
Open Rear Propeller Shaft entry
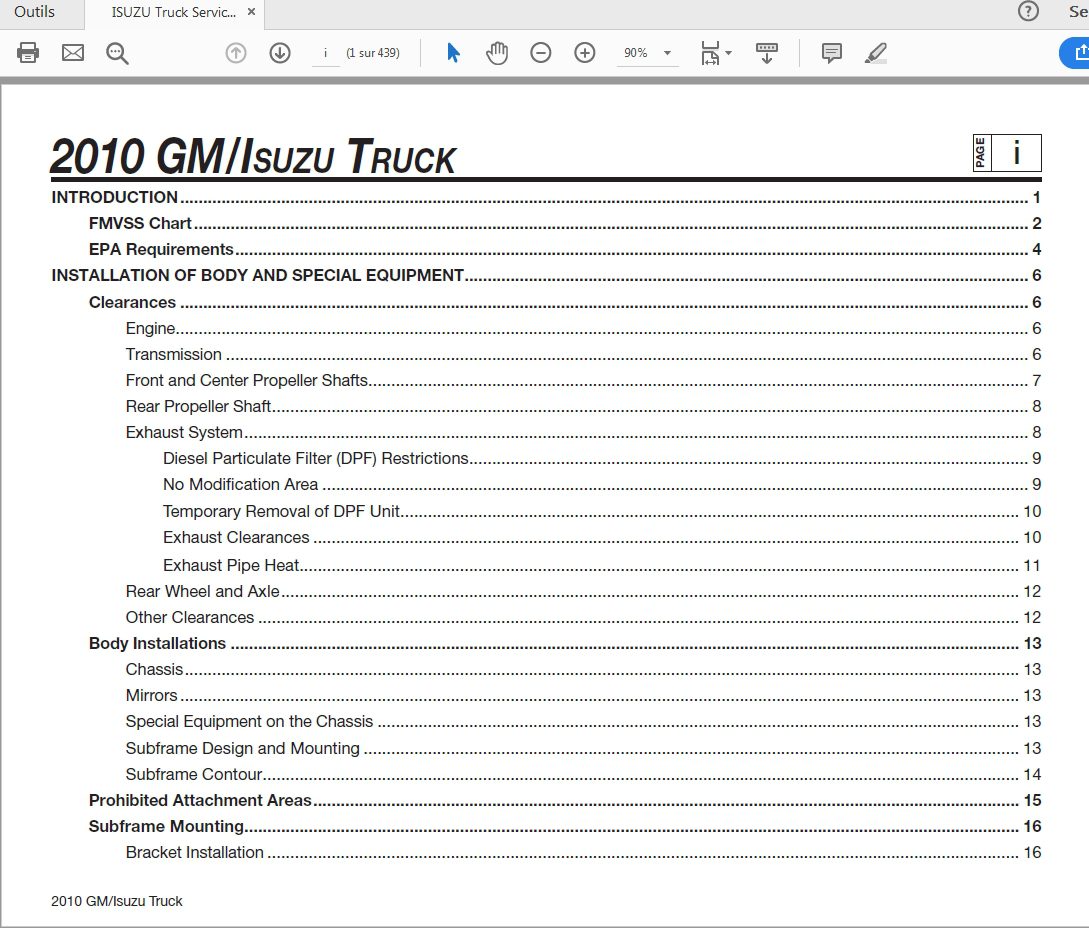pos(583,406)
